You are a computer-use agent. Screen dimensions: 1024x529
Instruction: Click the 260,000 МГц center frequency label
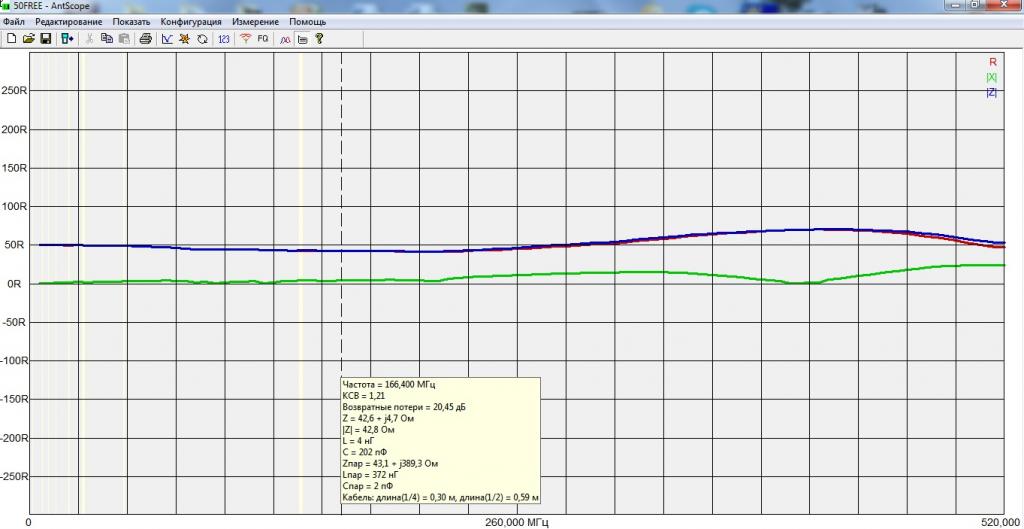click(x=517, y=522)
